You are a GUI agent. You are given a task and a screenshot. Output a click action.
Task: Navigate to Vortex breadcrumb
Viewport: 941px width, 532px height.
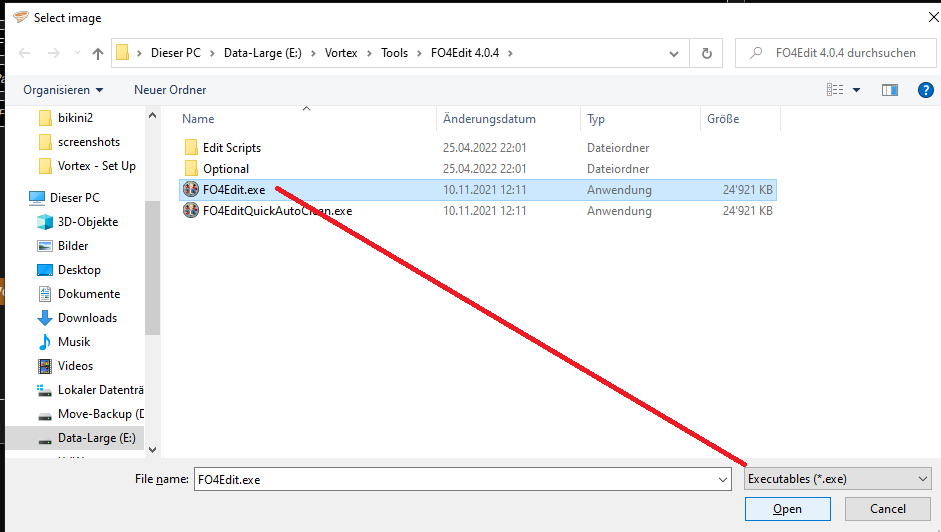coord(341,53)
